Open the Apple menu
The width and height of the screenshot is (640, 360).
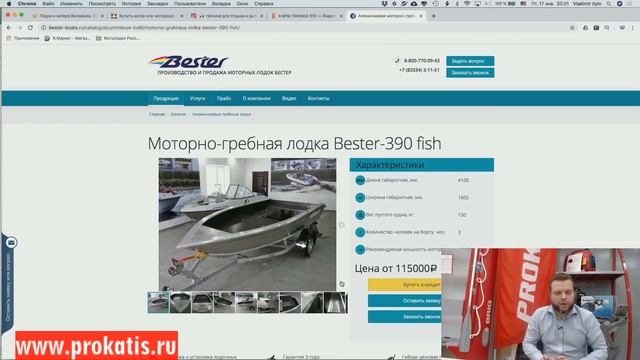pyautogui.click(x=9, y=3)
